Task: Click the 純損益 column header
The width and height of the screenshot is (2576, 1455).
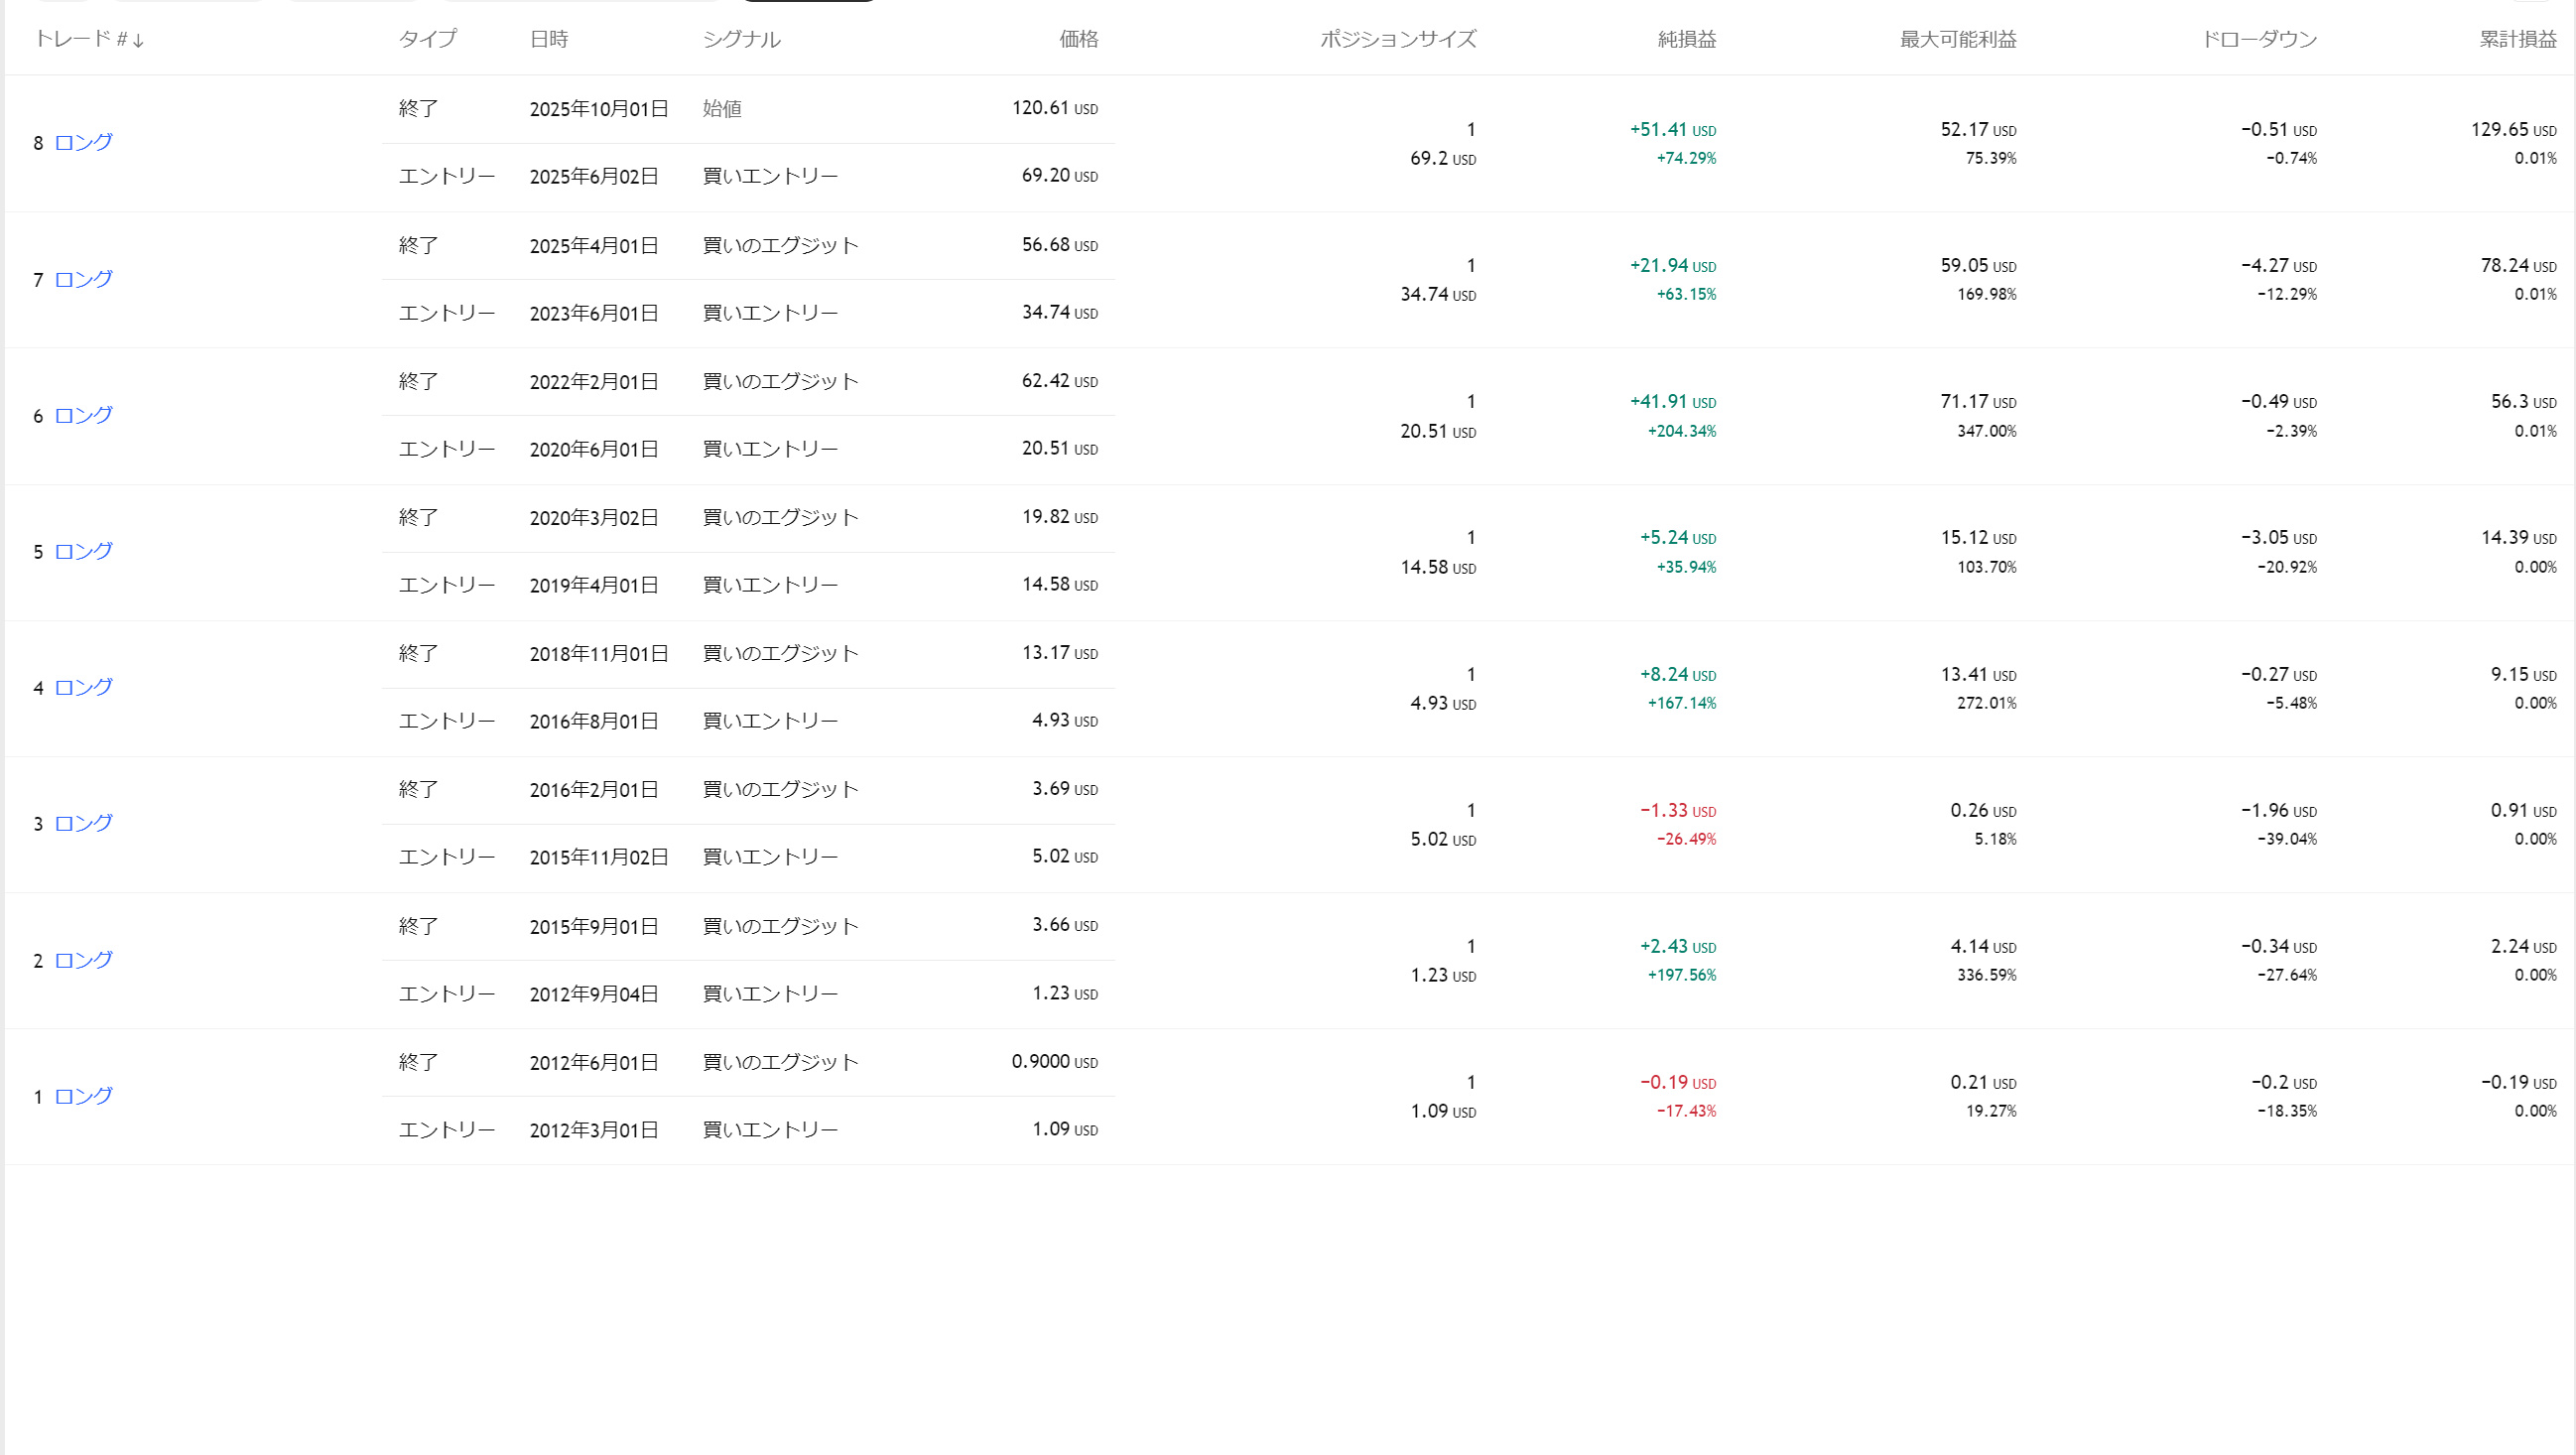Action: click(1686, 39)
